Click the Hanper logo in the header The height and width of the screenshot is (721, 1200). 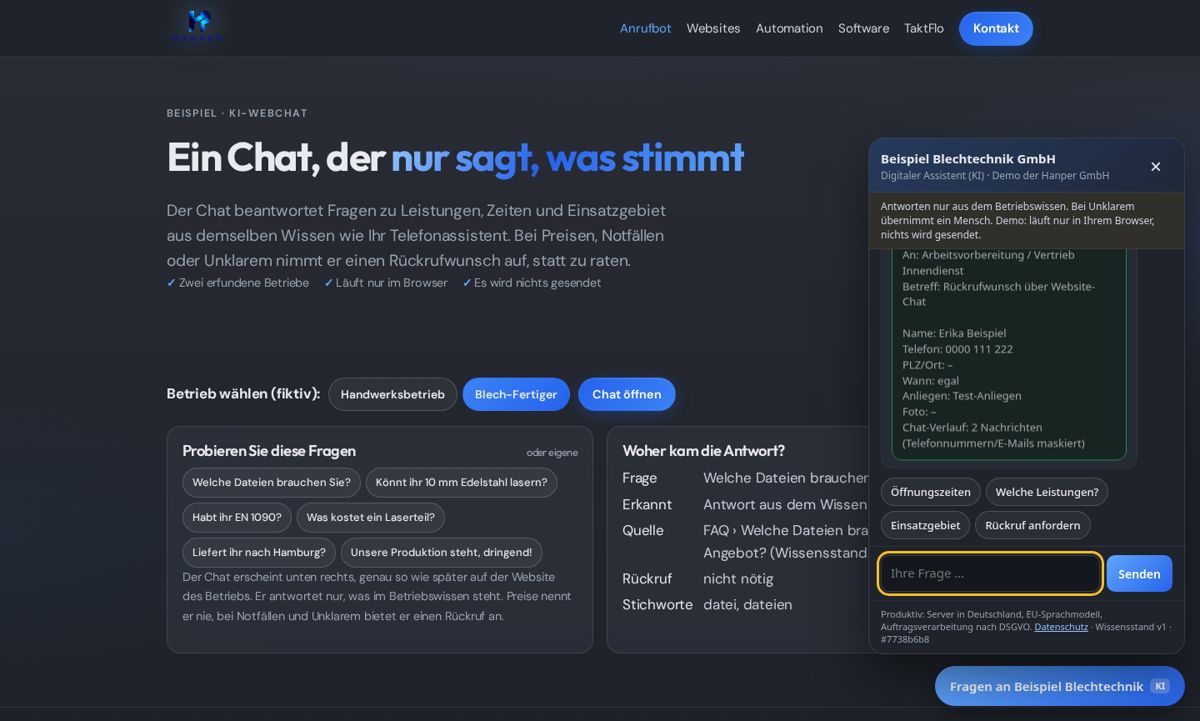point(199,27)
